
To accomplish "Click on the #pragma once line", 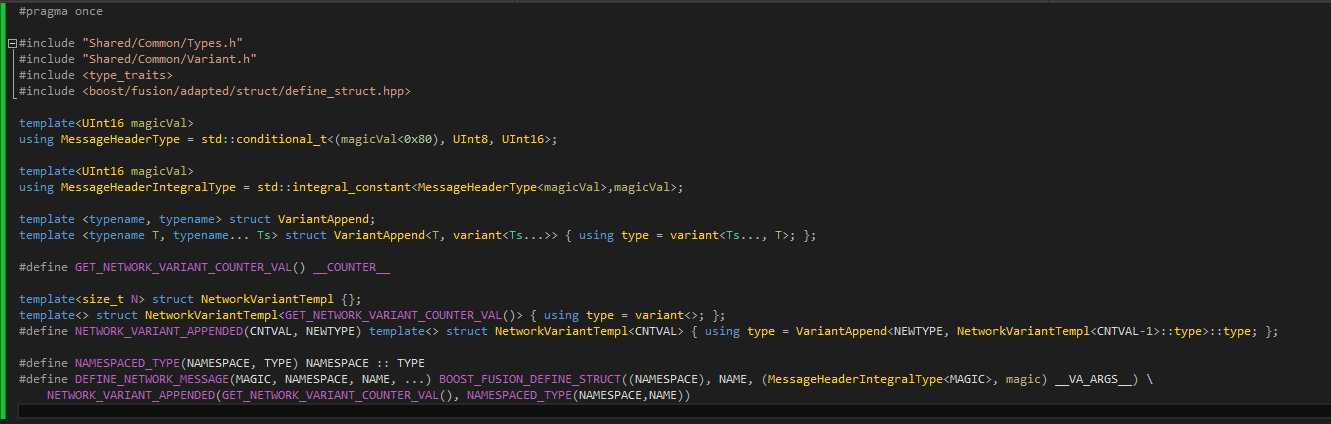I will point(60,11).
